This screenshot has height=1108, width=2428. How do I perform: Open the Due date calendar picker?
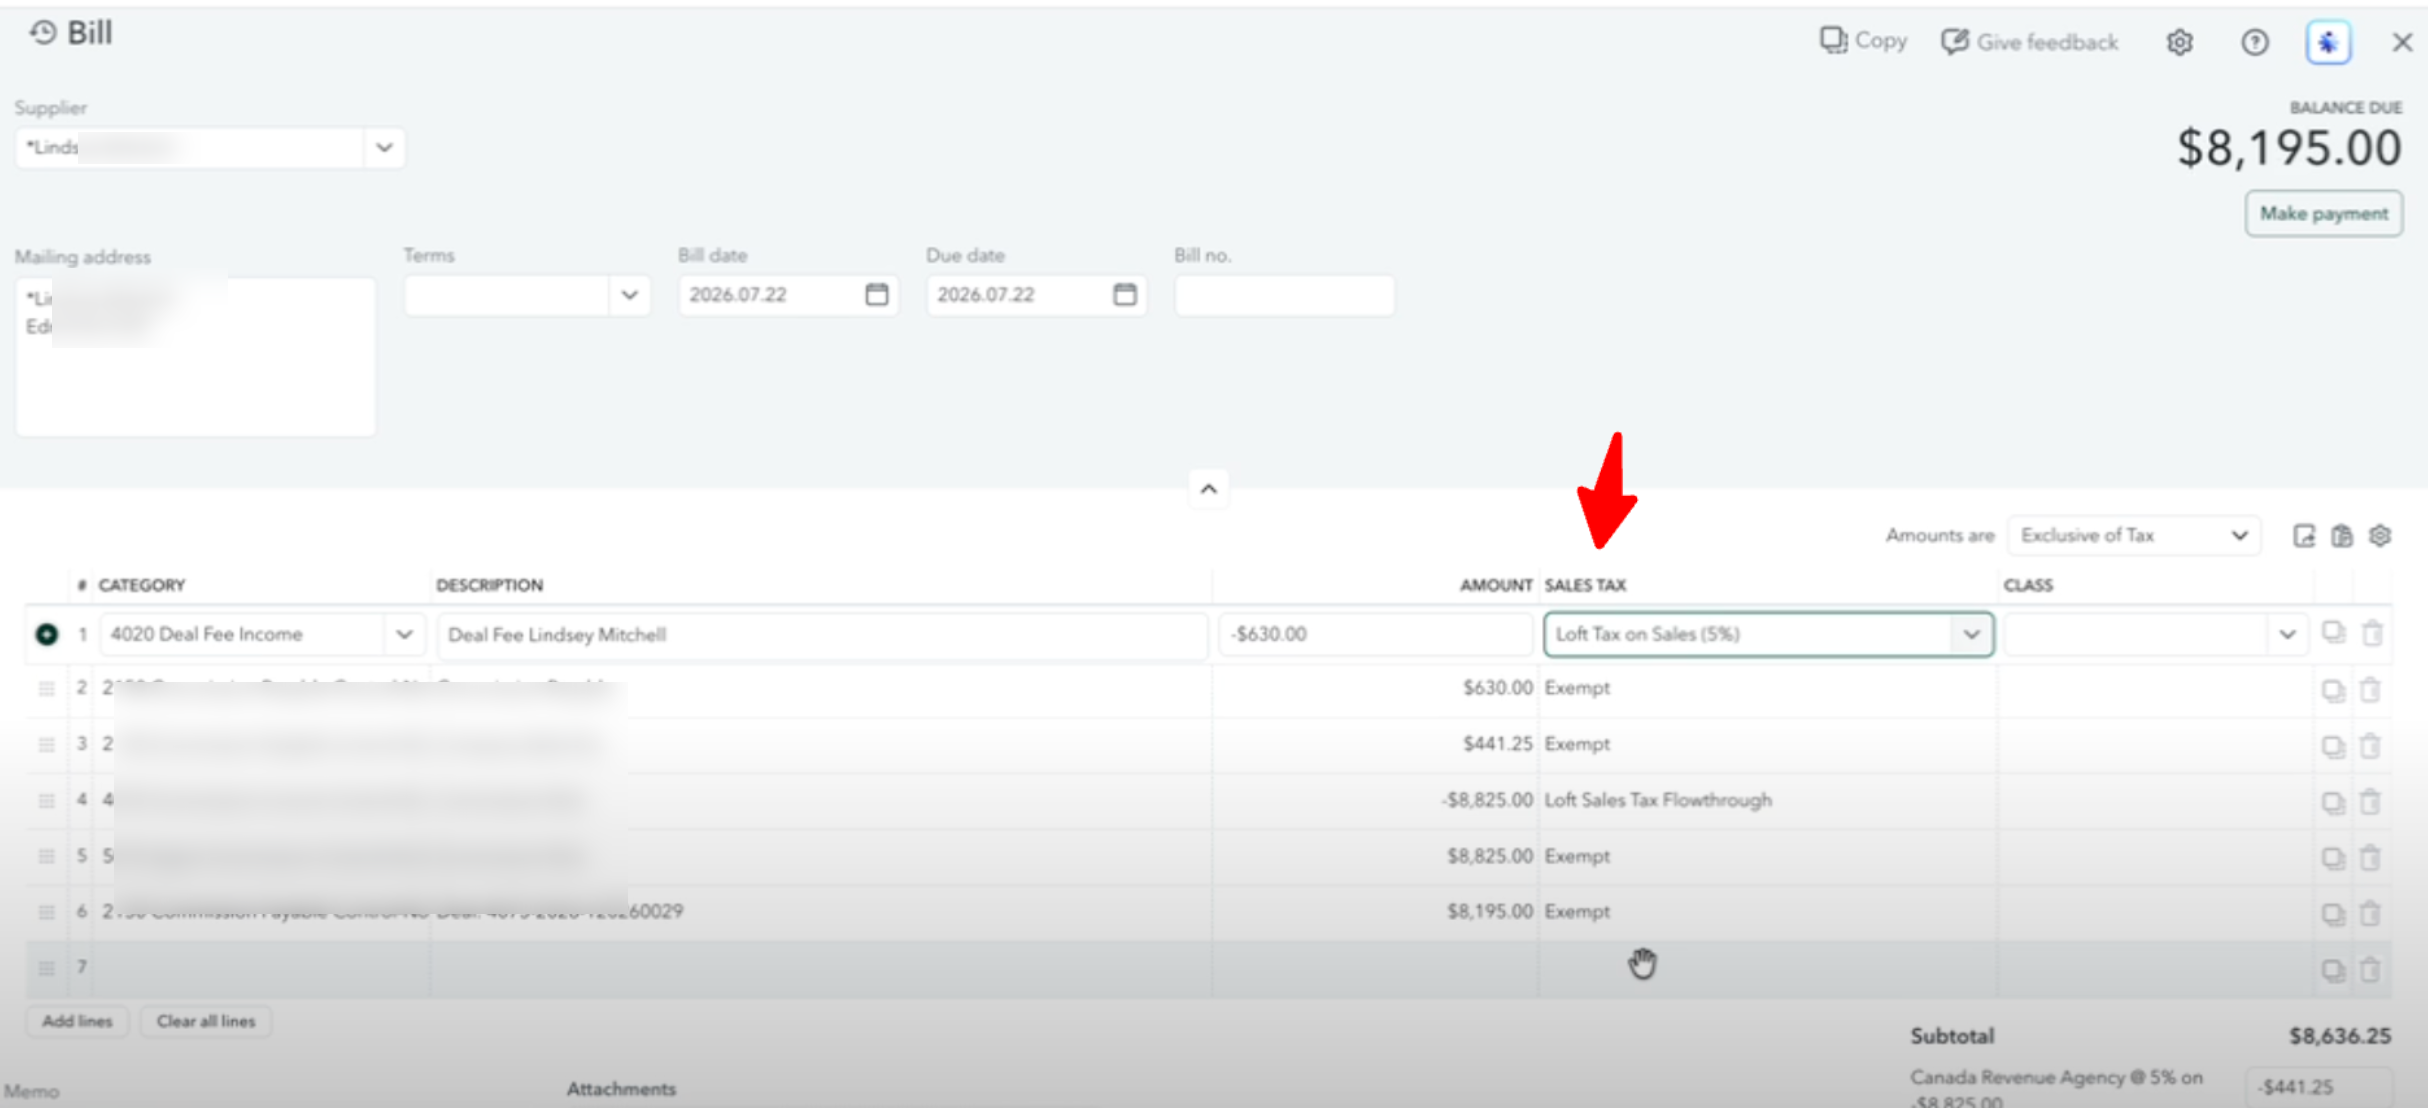[x=1125, y=294]
